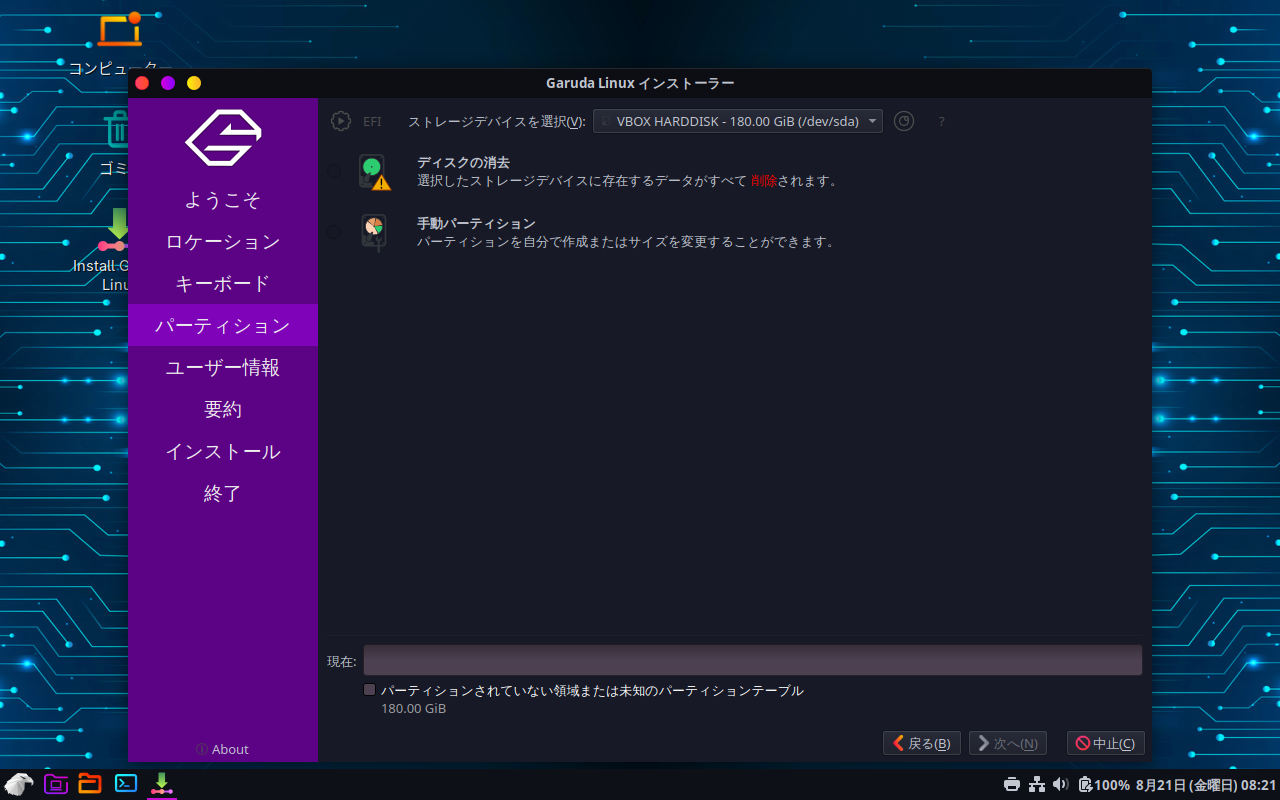This screenshot has width=1280, height=800.
Task: Go to the キーボード step
Action: [x=223, y=284]
